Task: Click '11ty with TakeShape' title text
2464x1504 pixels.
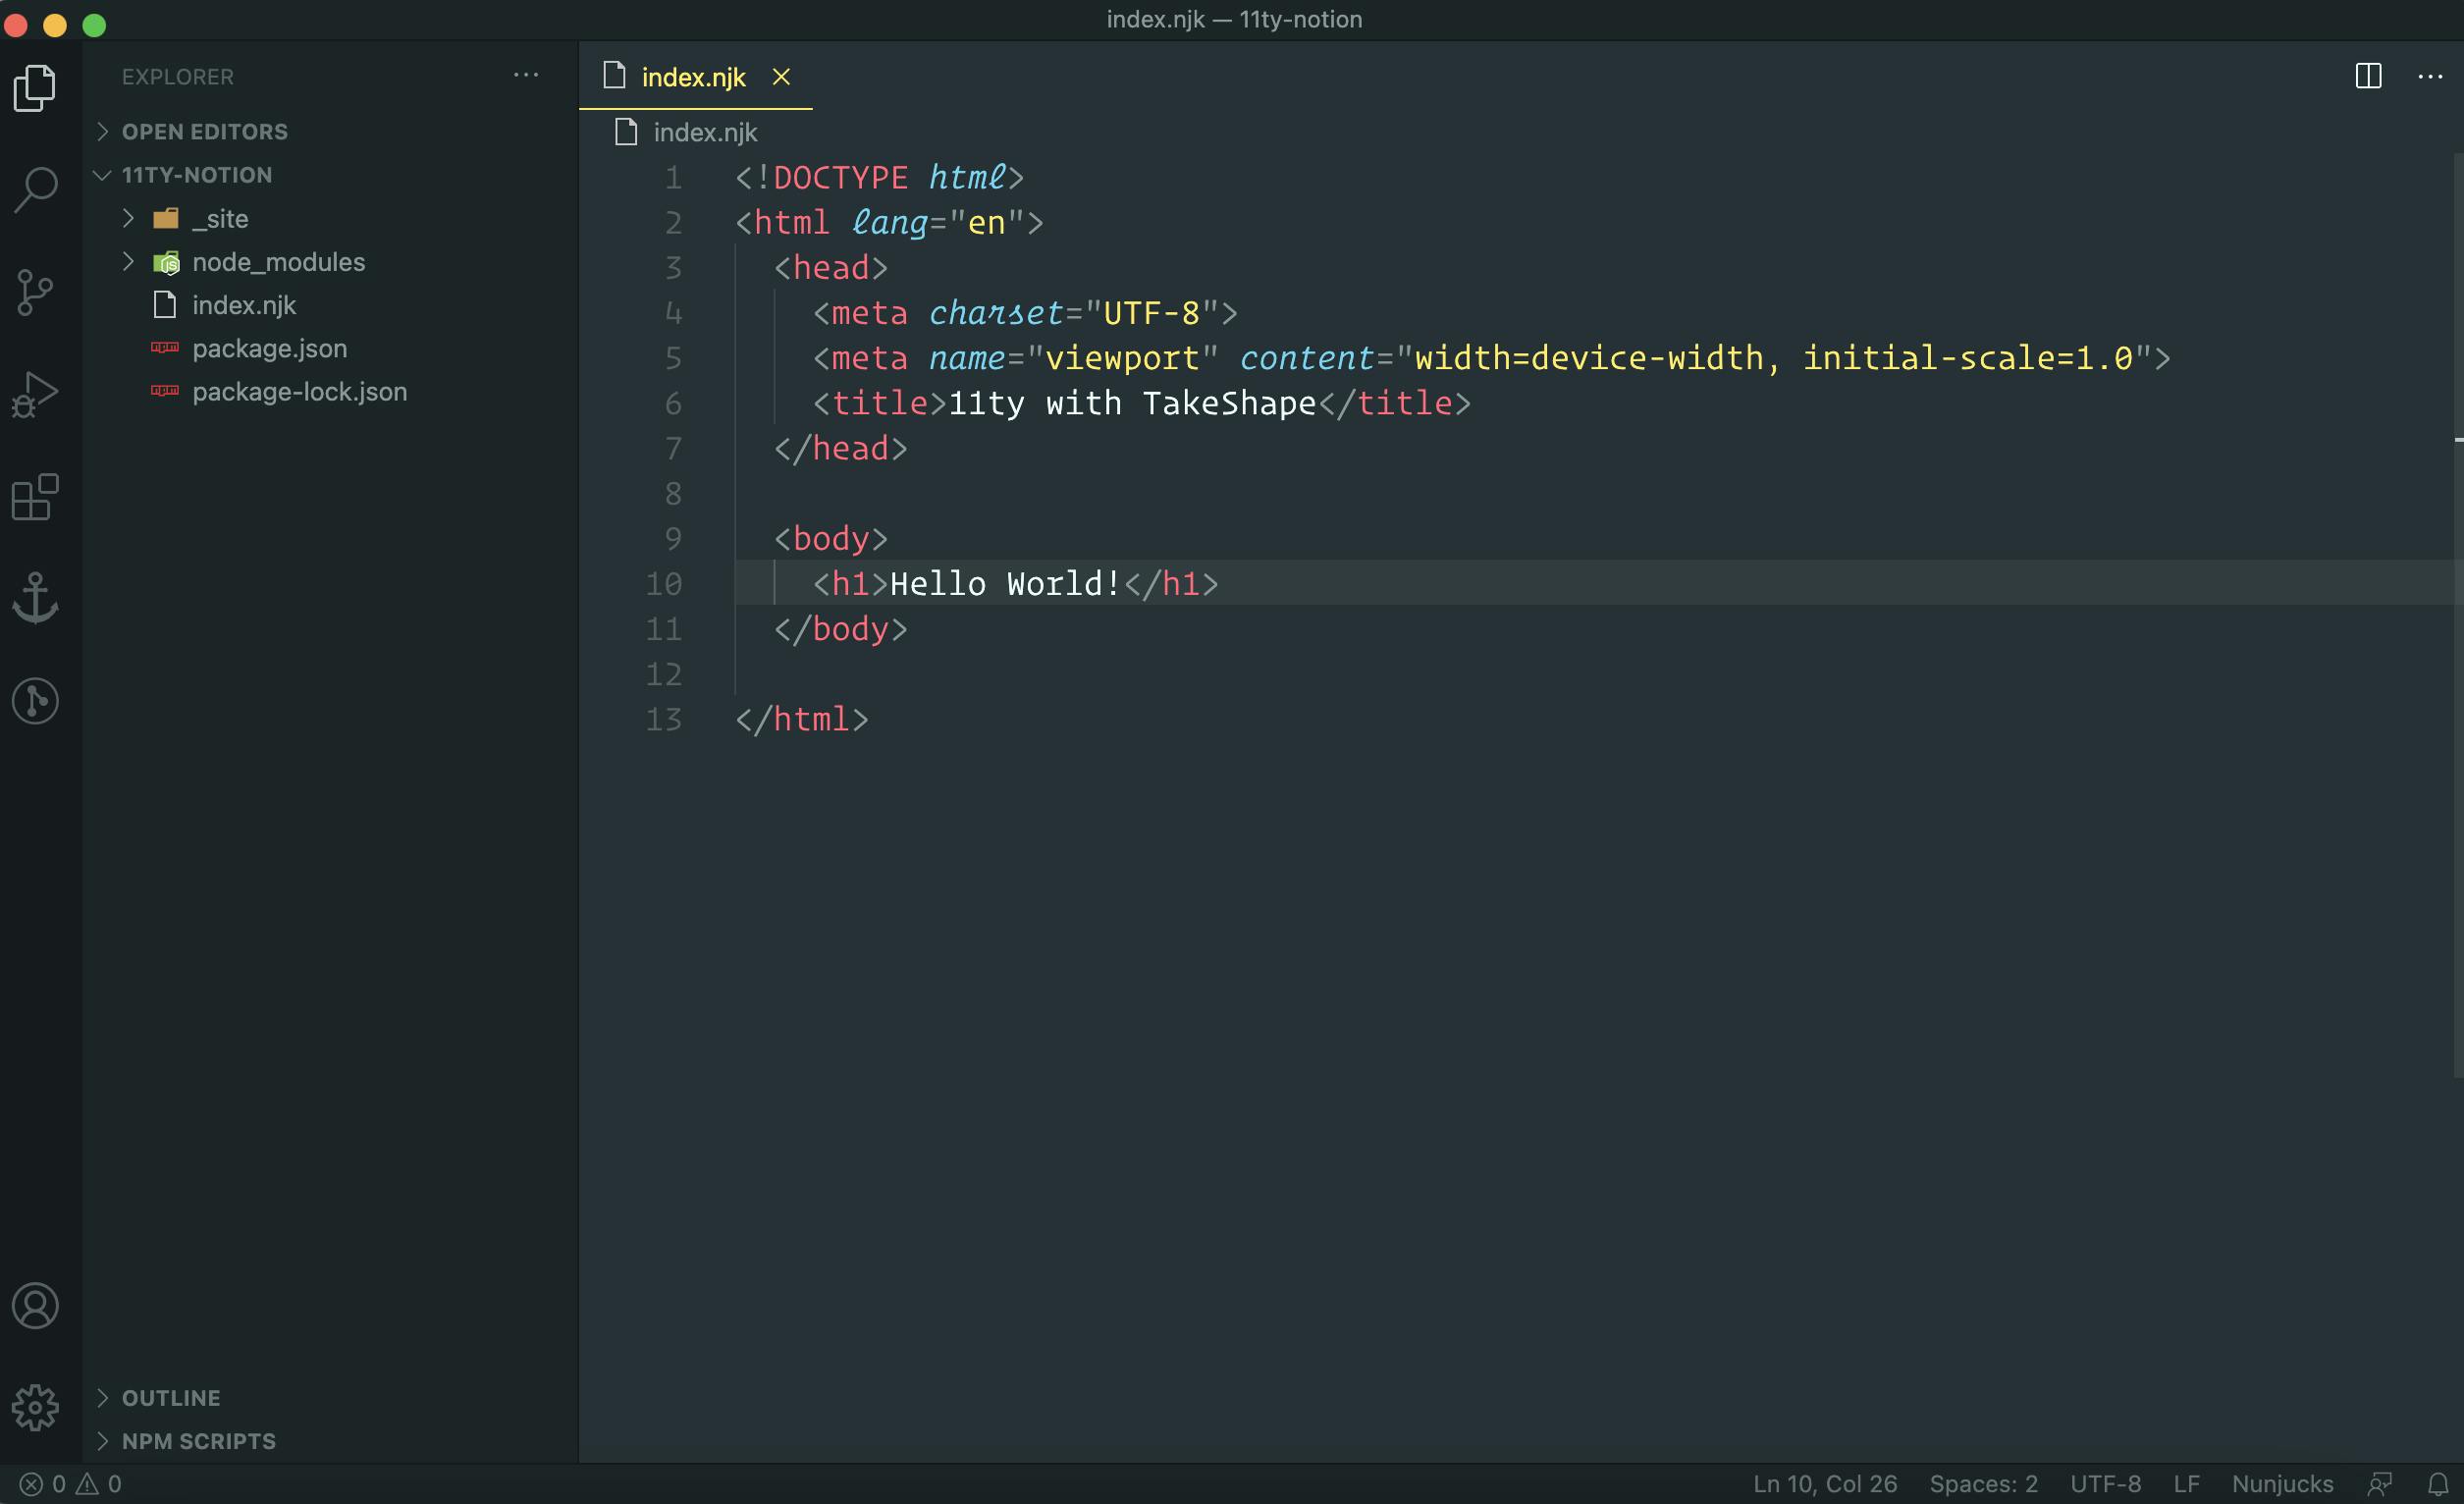Action: pyautogui.click(x=1132, y=403)
